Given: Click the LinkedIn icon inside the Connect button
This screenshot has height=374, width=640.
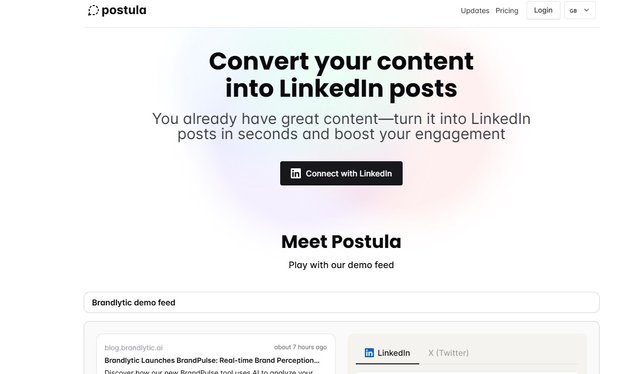Looking at the screenshot, I should (x=296, y=174).
